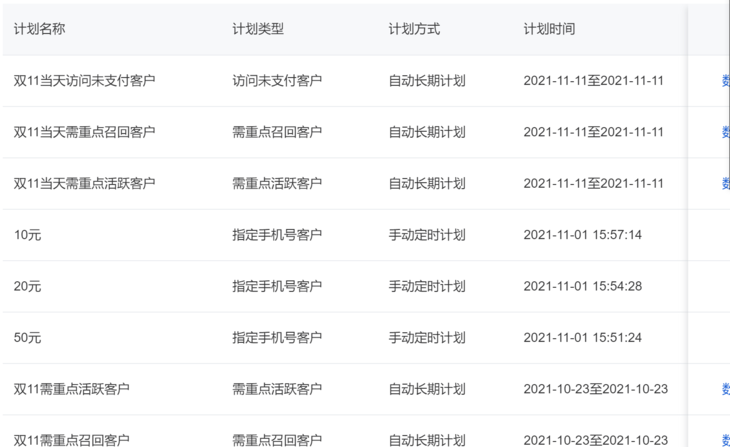
Task: Click the time 2021-11-01 15:57:14
Action: click(582, 235)
